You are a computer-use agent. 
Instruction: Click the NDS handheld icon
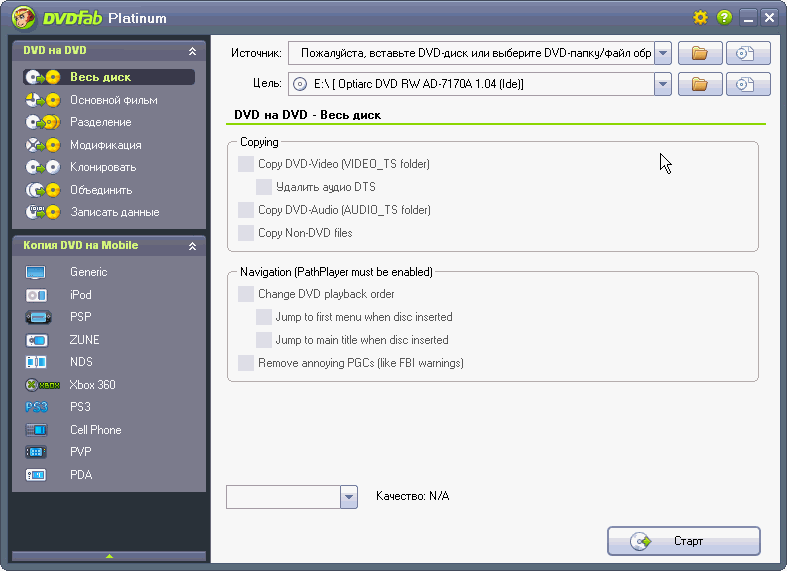[x=36, y=362]
